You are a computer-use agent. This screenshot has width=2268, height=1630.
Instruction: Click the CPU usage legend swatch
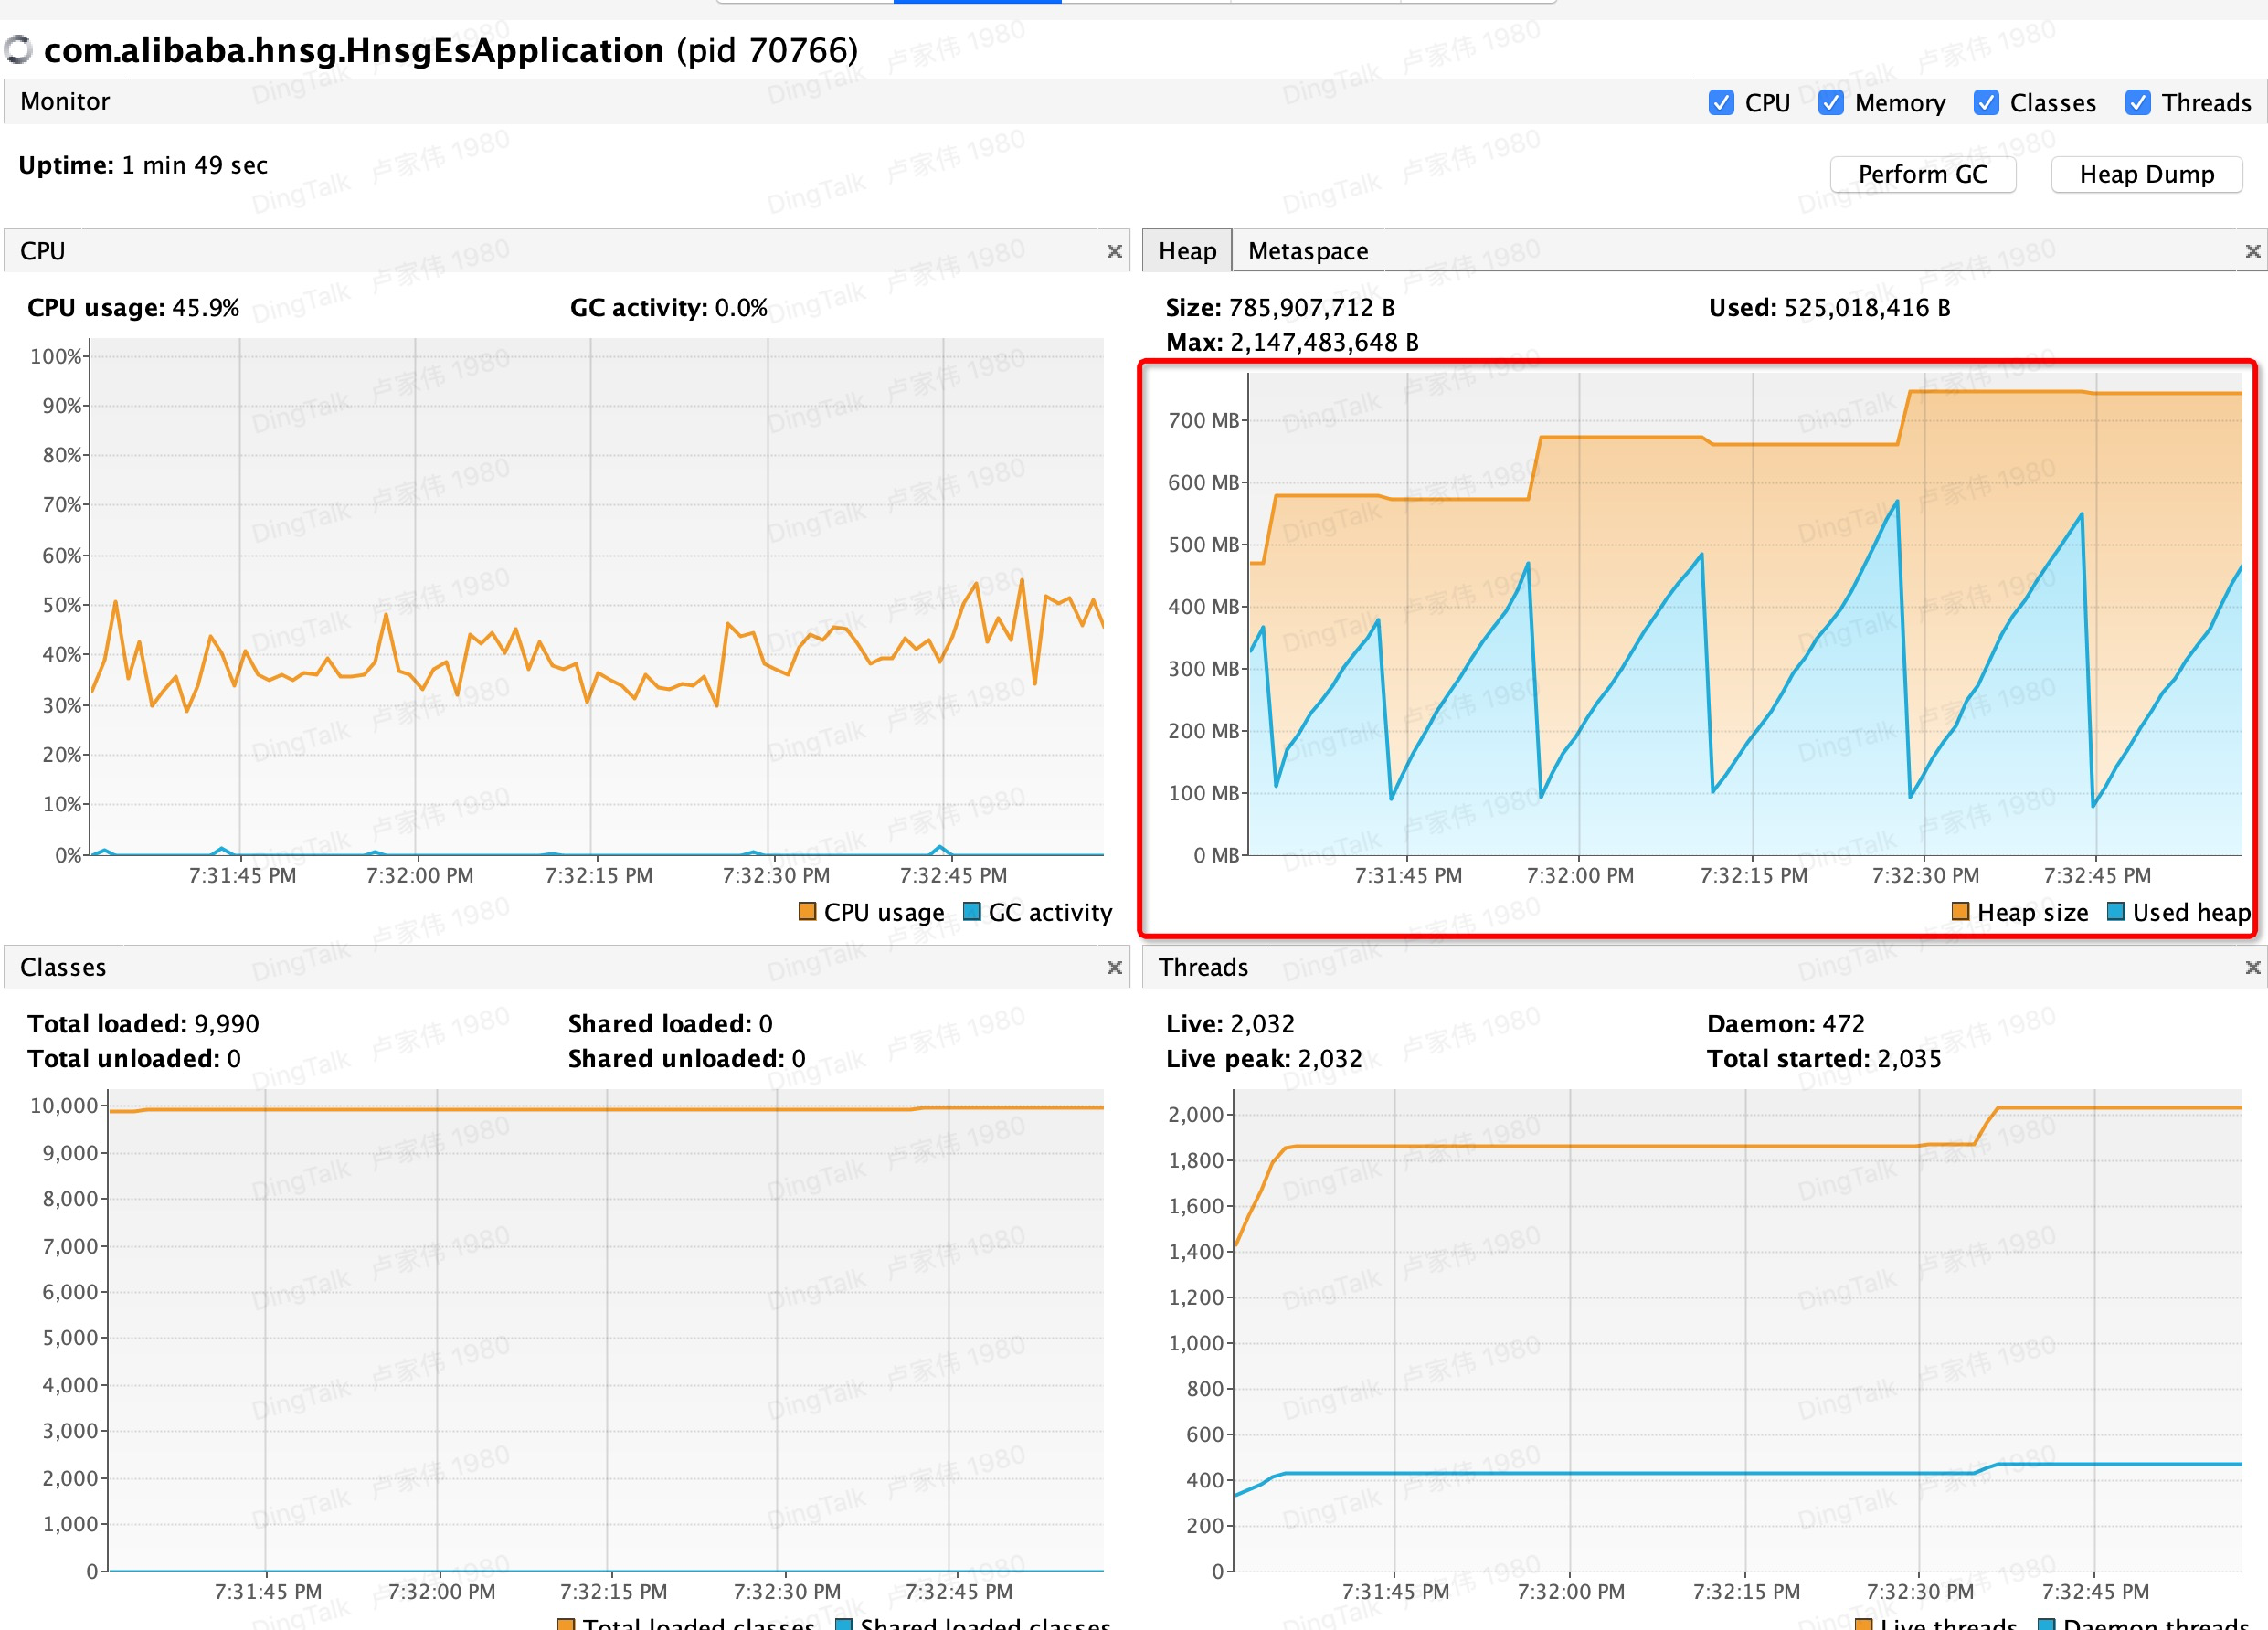coord(807,911)
